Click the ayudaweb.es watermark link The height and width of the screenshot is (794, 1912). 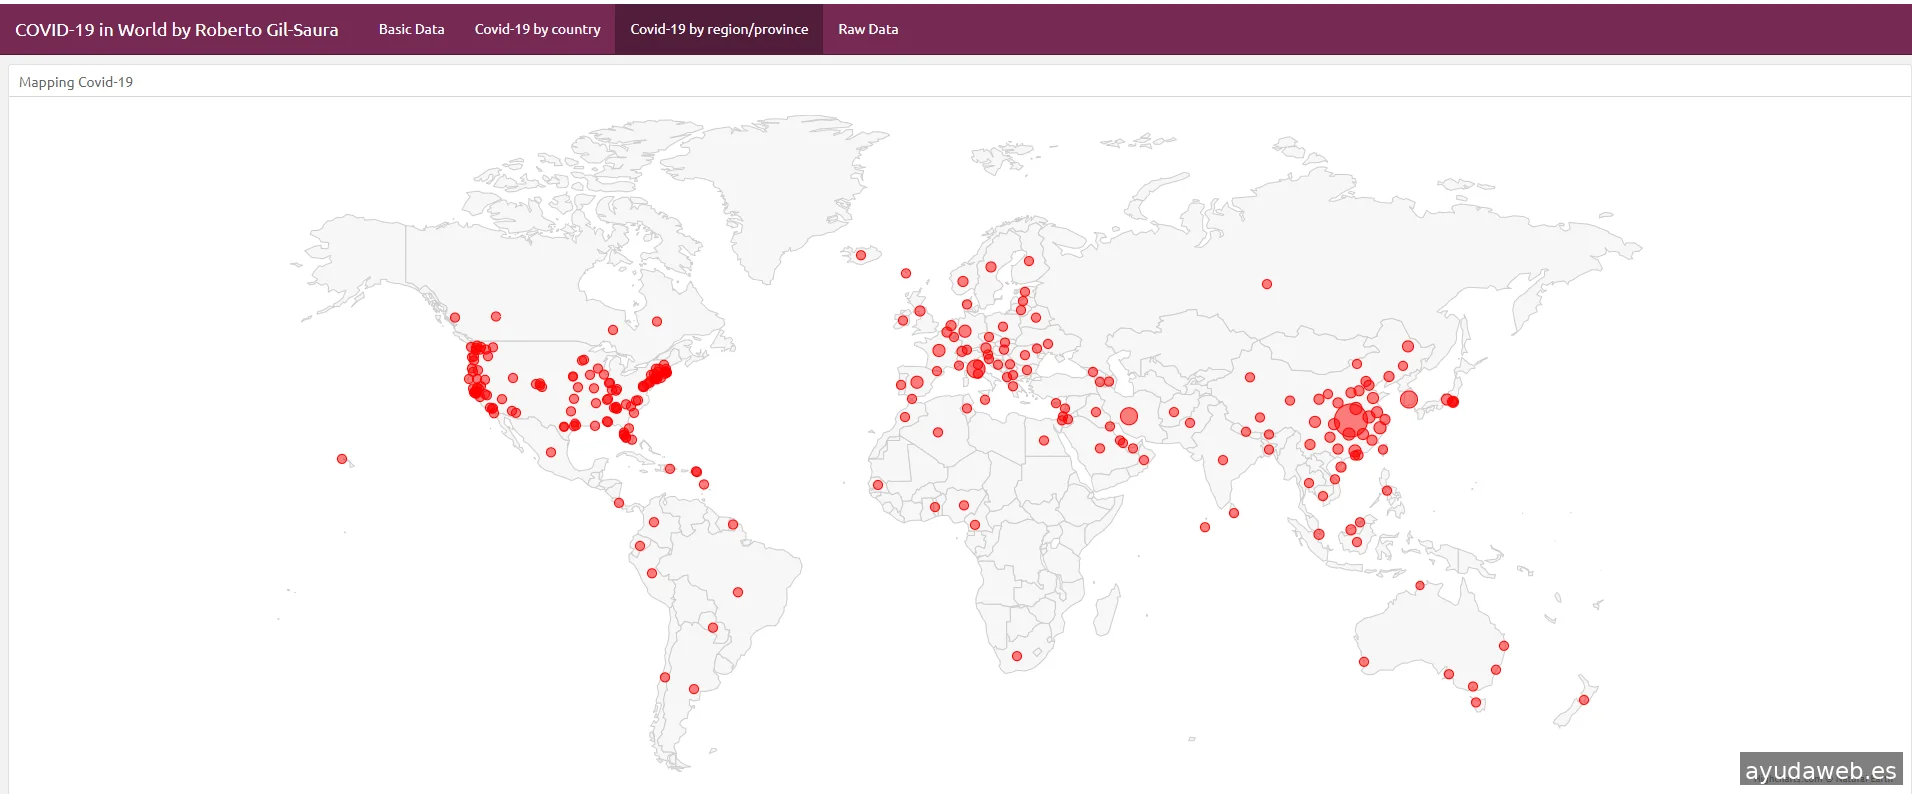tap(1820, 770)
